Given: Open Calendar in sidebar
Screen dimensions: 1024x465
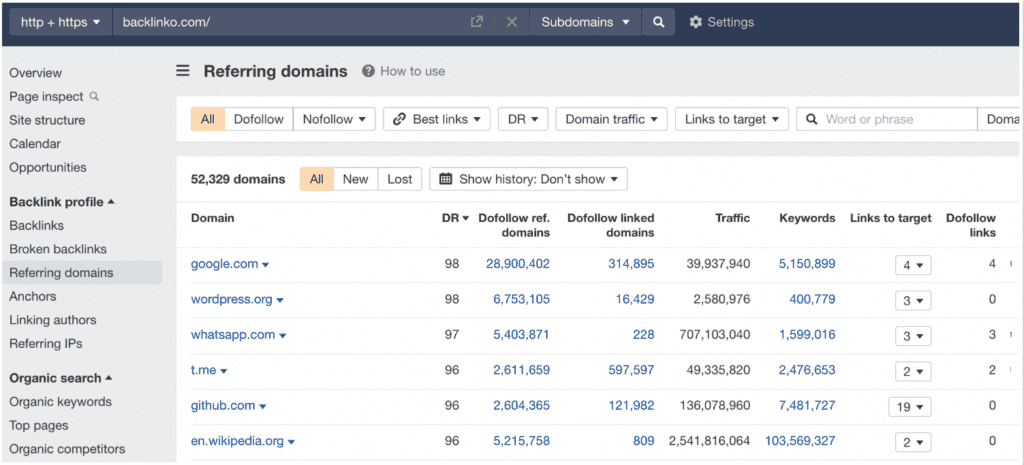Looking at the screenshot, I should [35, 144].
